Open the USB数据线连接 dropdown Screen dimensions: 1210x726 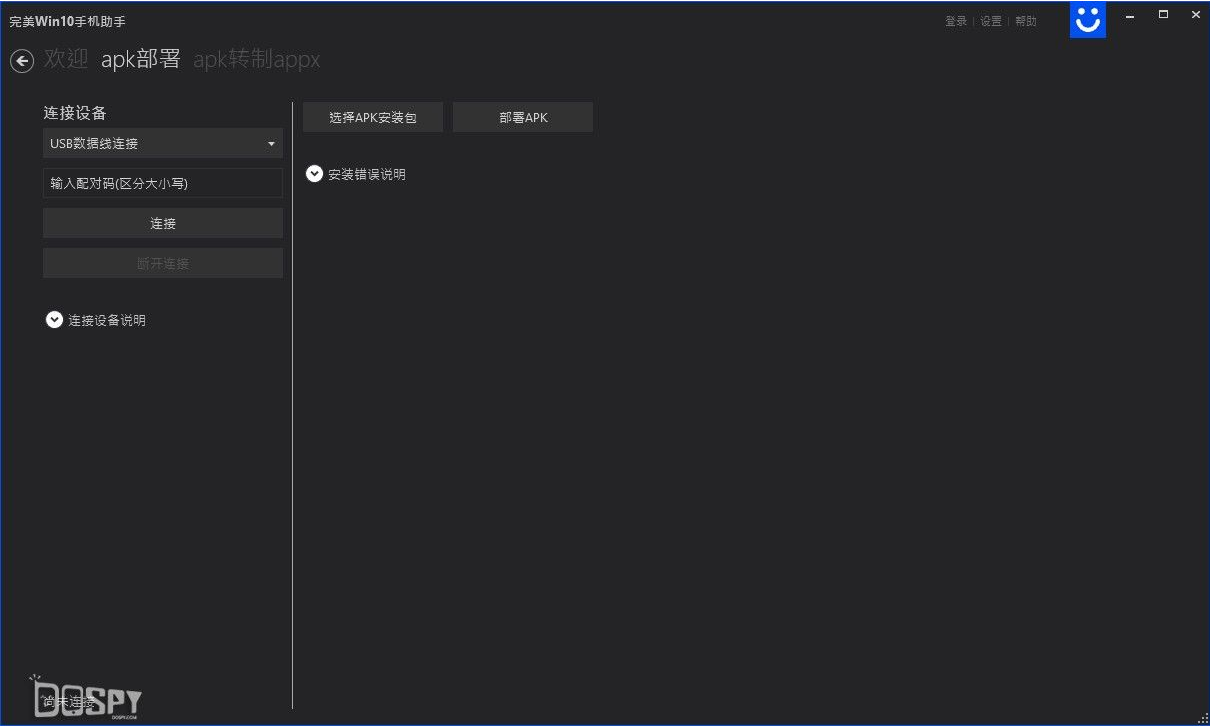(x=163, y=143)
